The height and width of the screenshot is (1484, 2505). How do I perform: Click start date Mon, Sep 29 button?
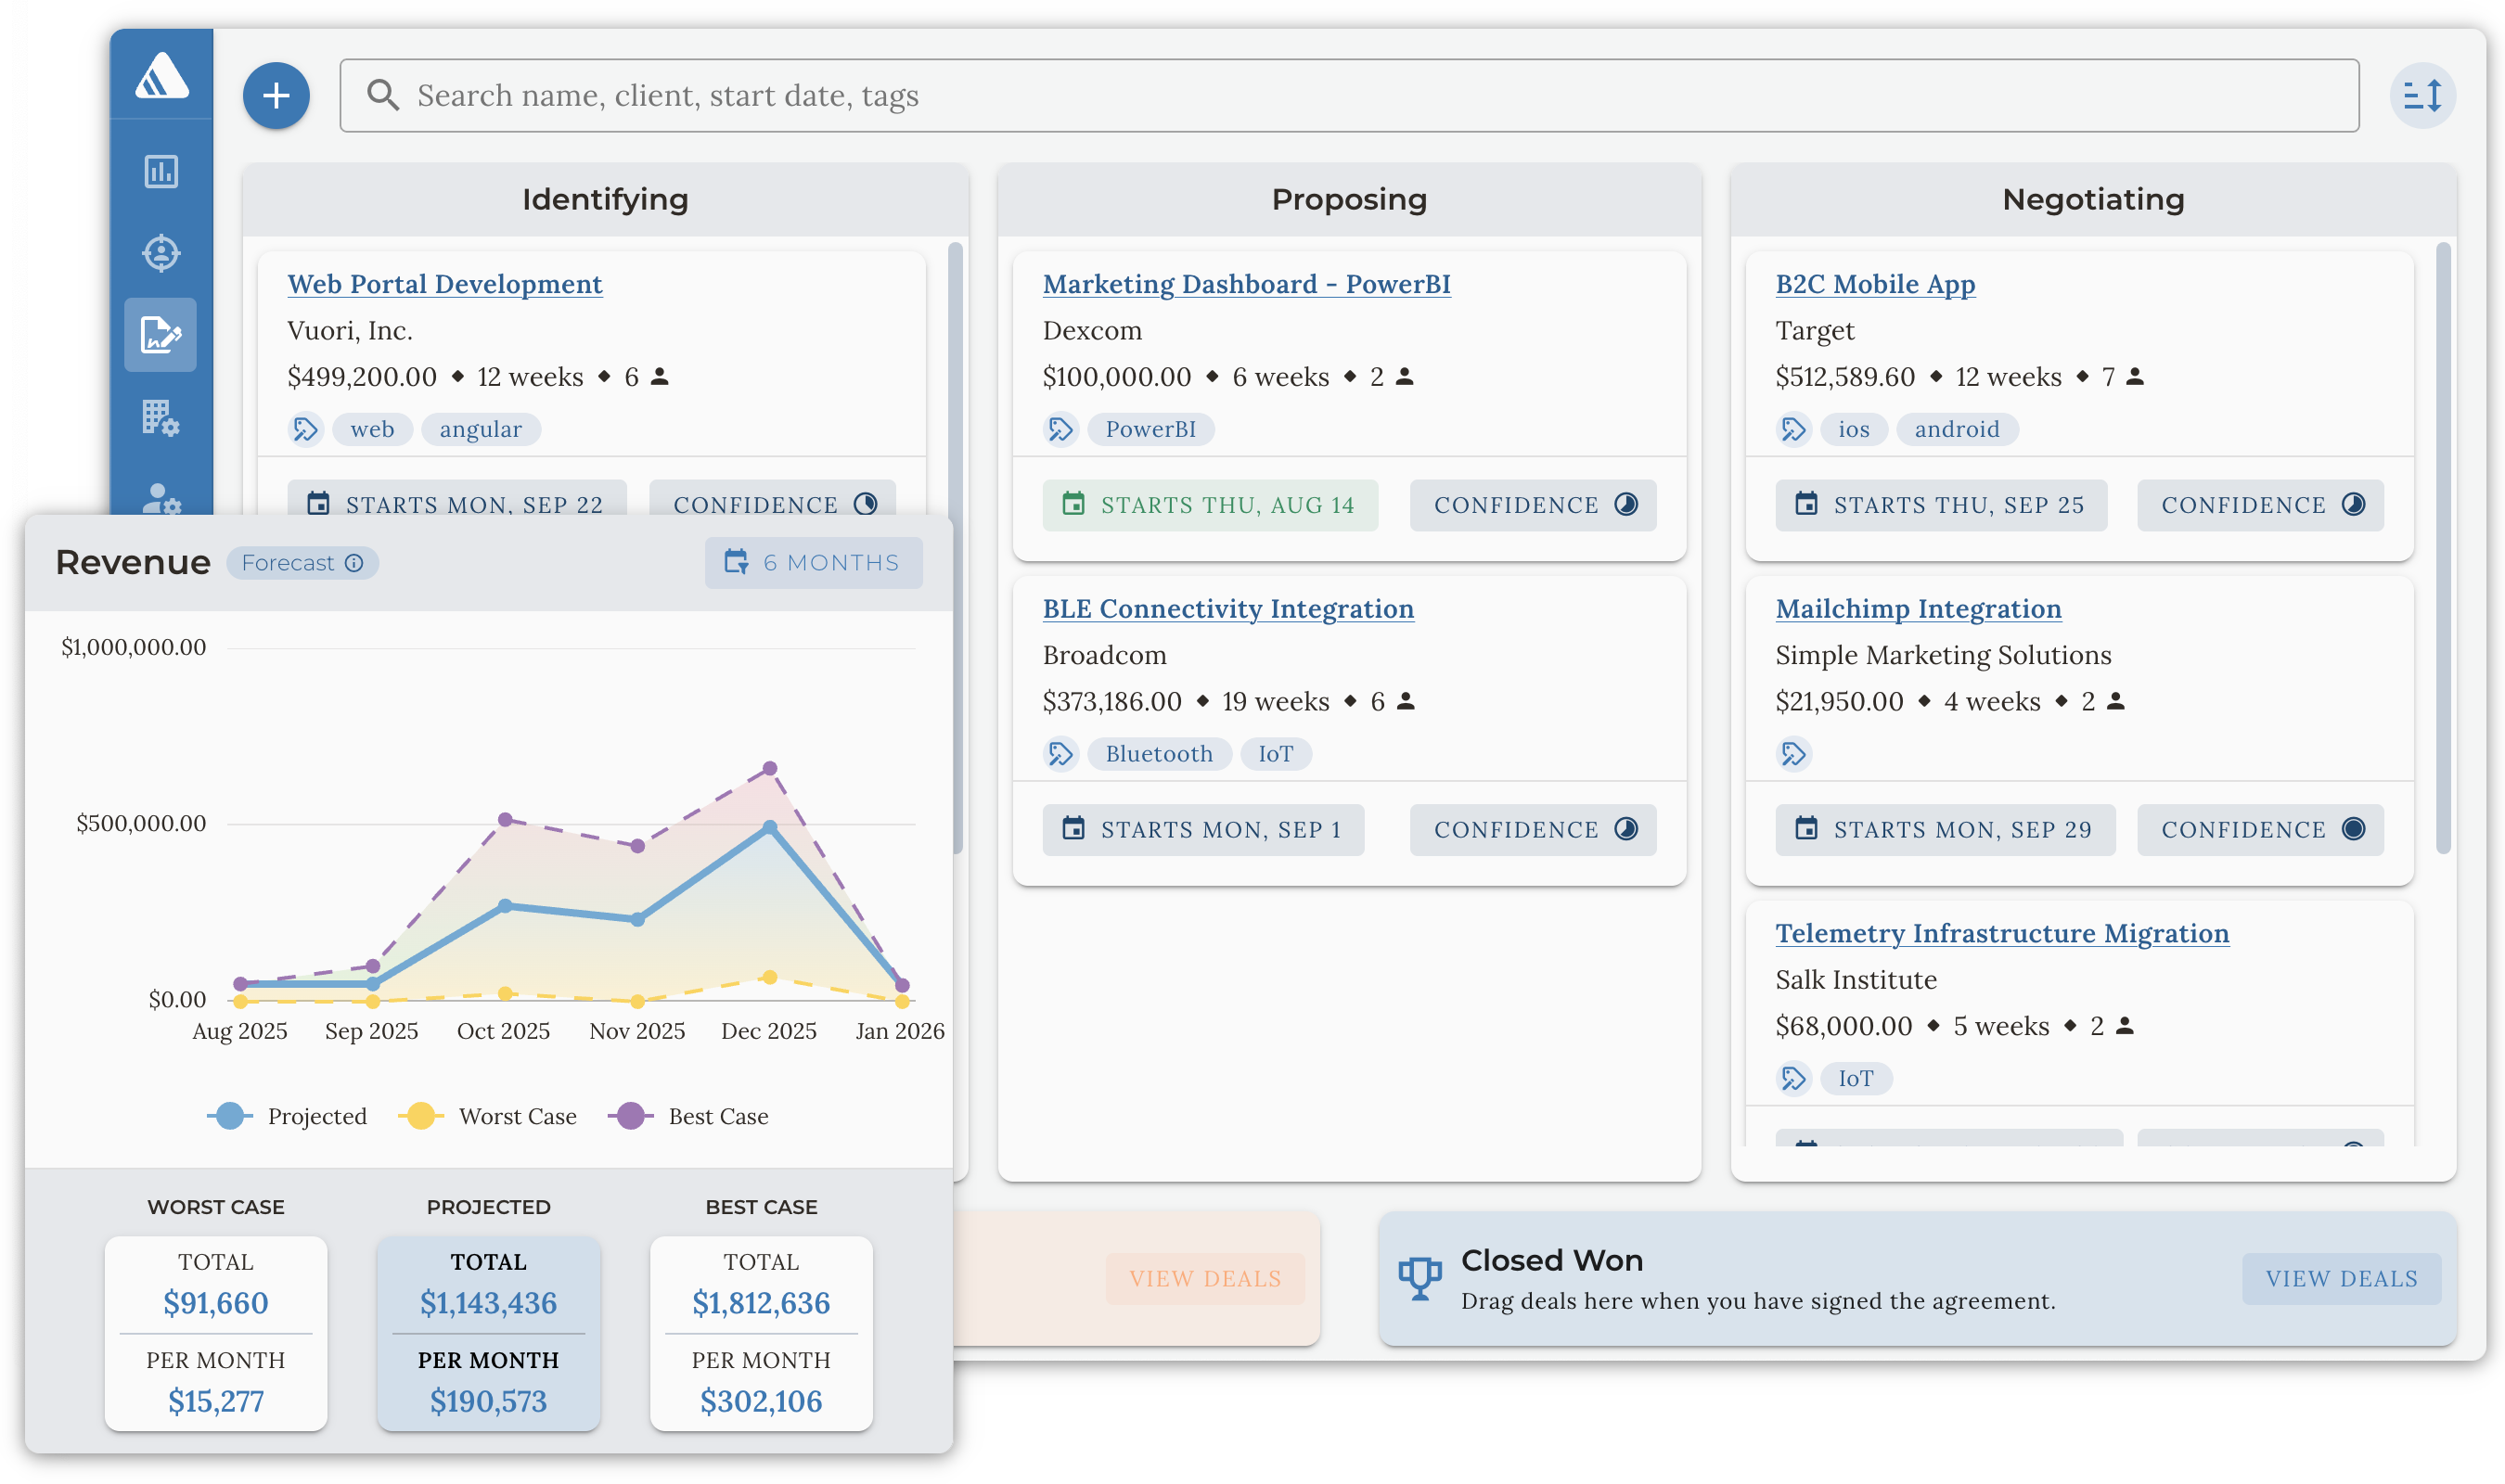click(1945, 830)
